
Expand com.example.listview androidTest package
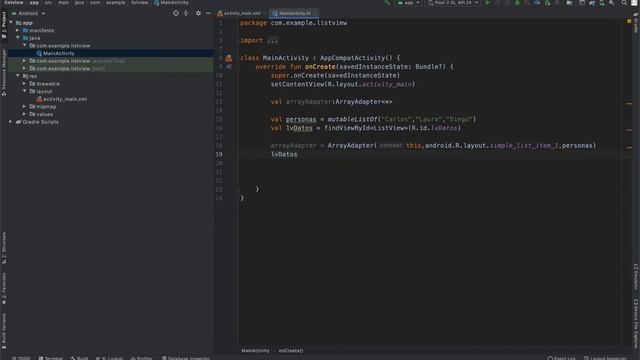click(x=24, y=60)
